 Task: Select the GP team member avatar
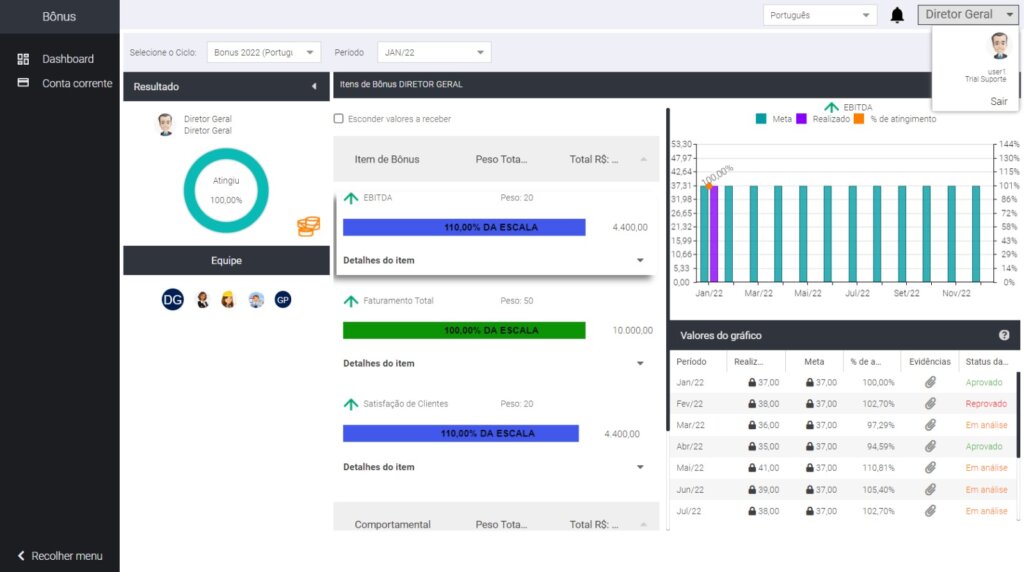[283, 300]
